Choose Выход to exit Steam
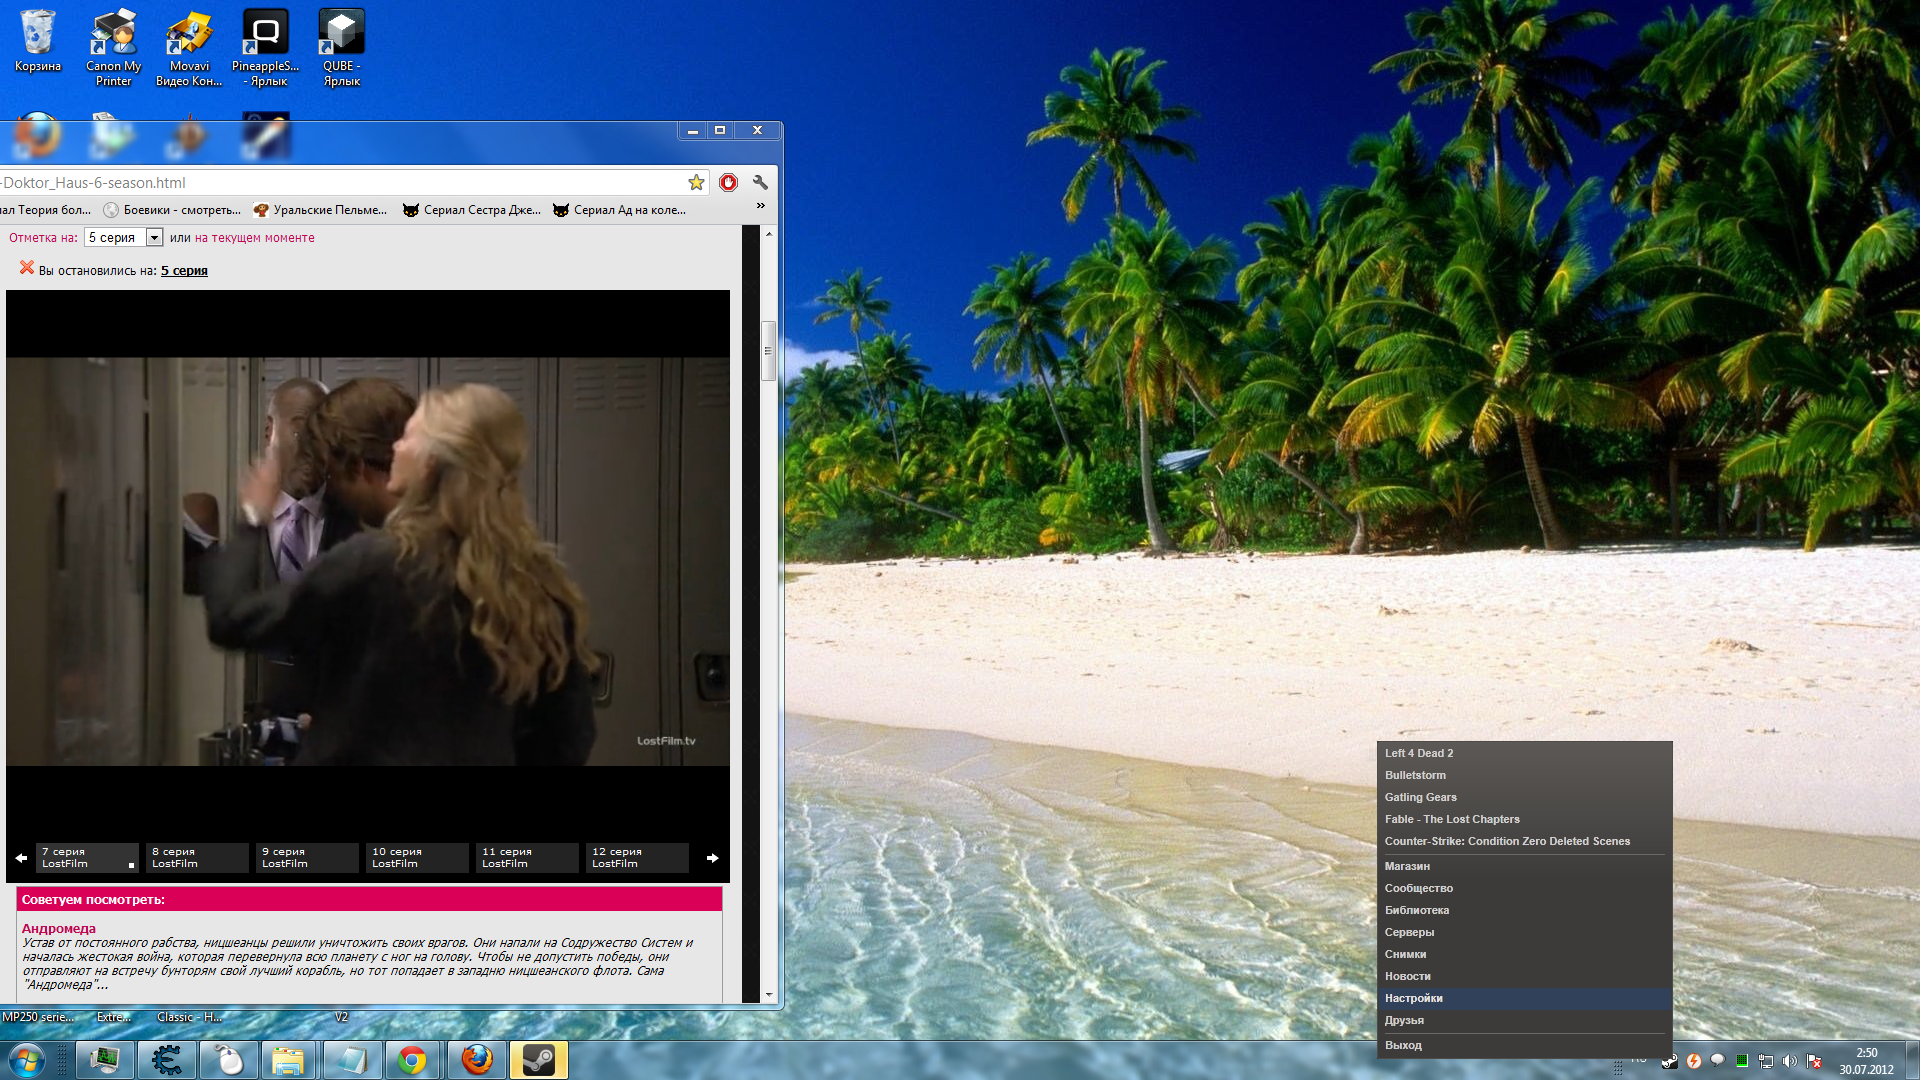1920x1080 pixels. tap(1524, 1045)
